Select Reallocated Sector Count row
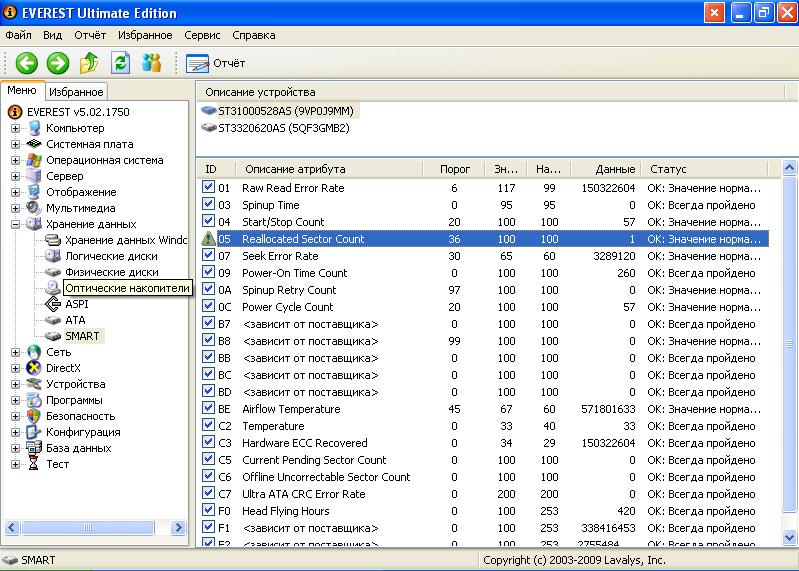This screenshot has width=799, height=571. (x=303, y=239)
